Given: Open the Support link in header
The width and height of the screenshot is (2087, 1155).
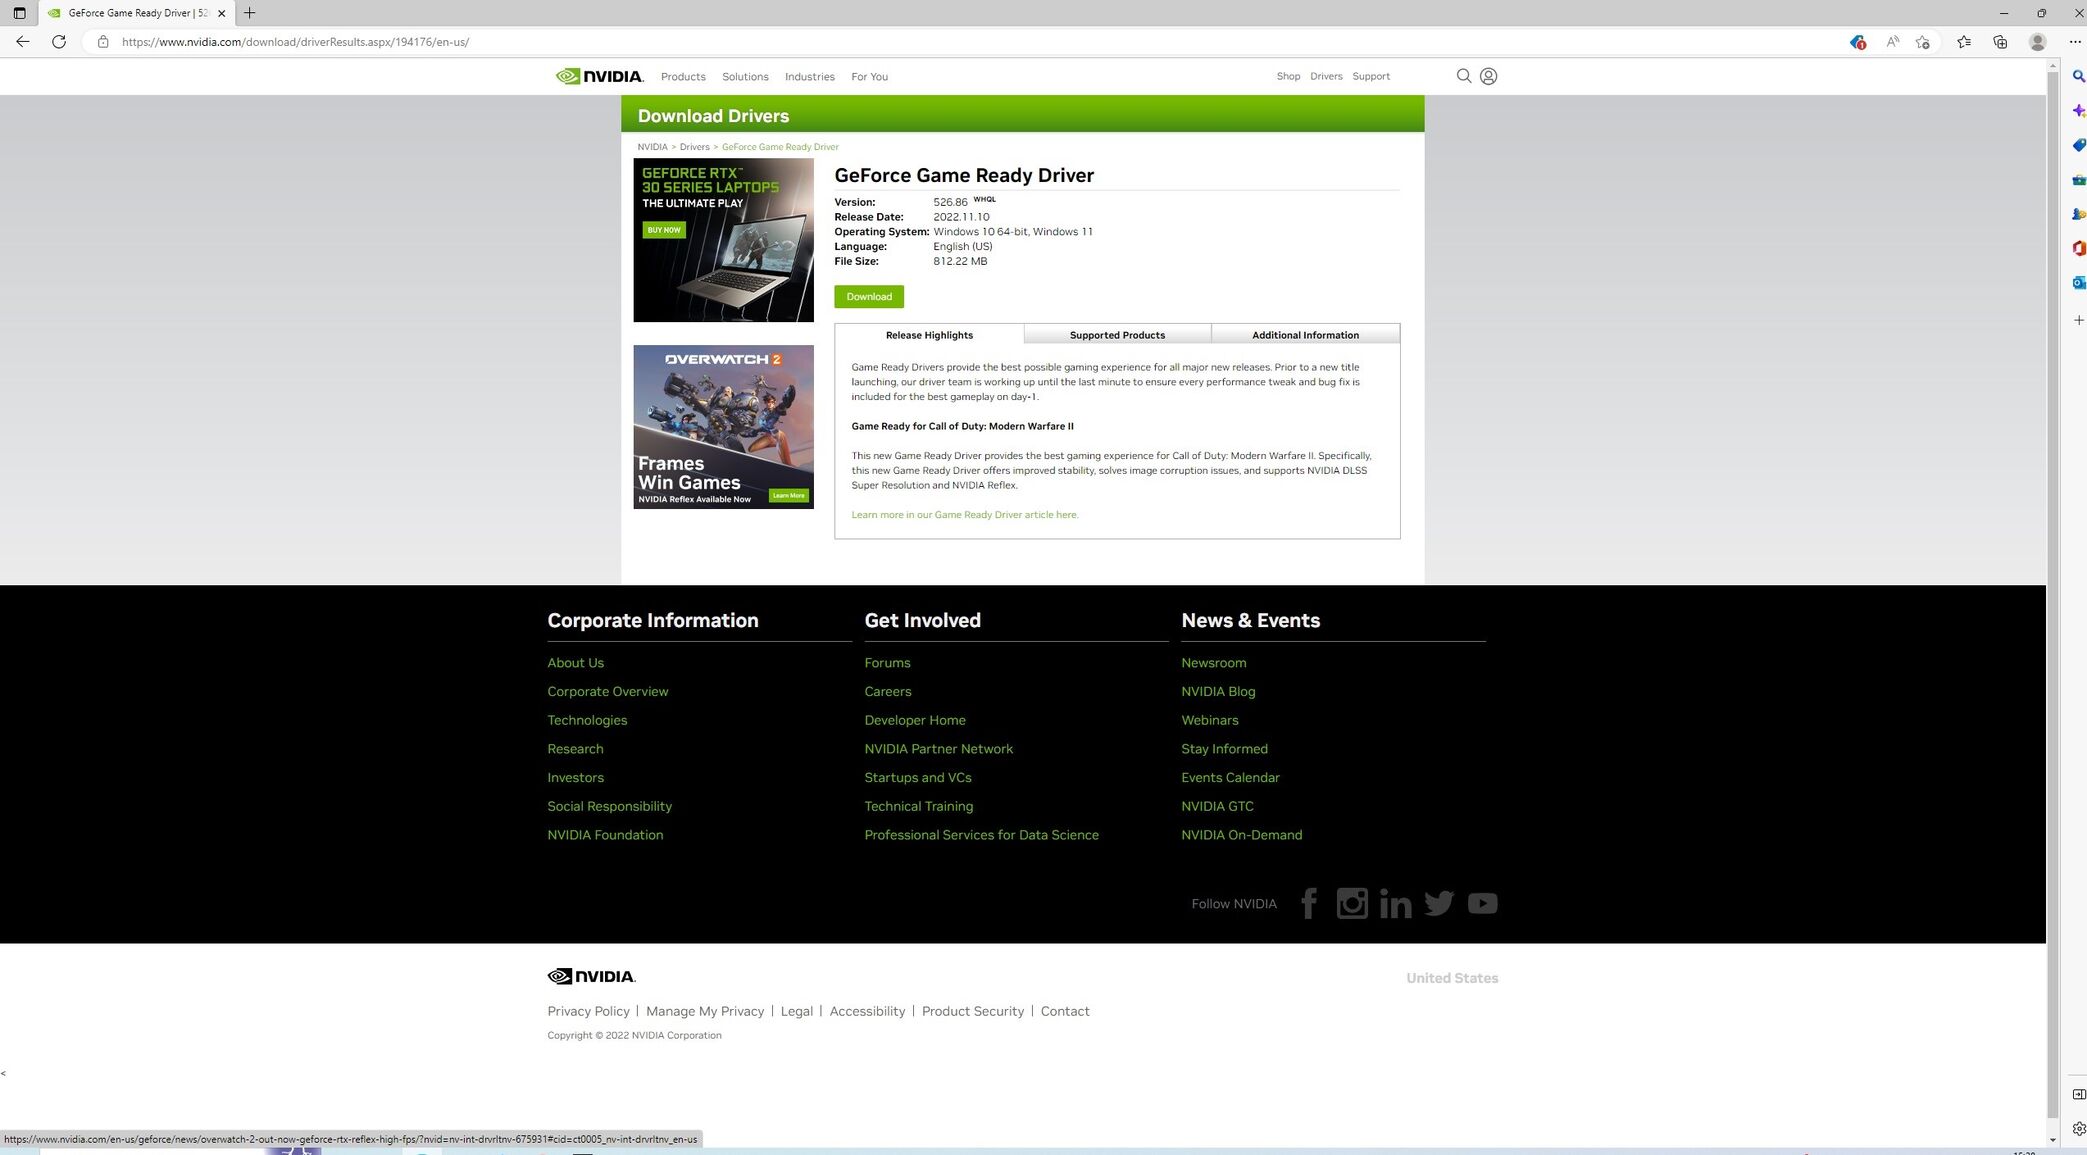Looking at the screenshot, I should (x=1371, y=76).
